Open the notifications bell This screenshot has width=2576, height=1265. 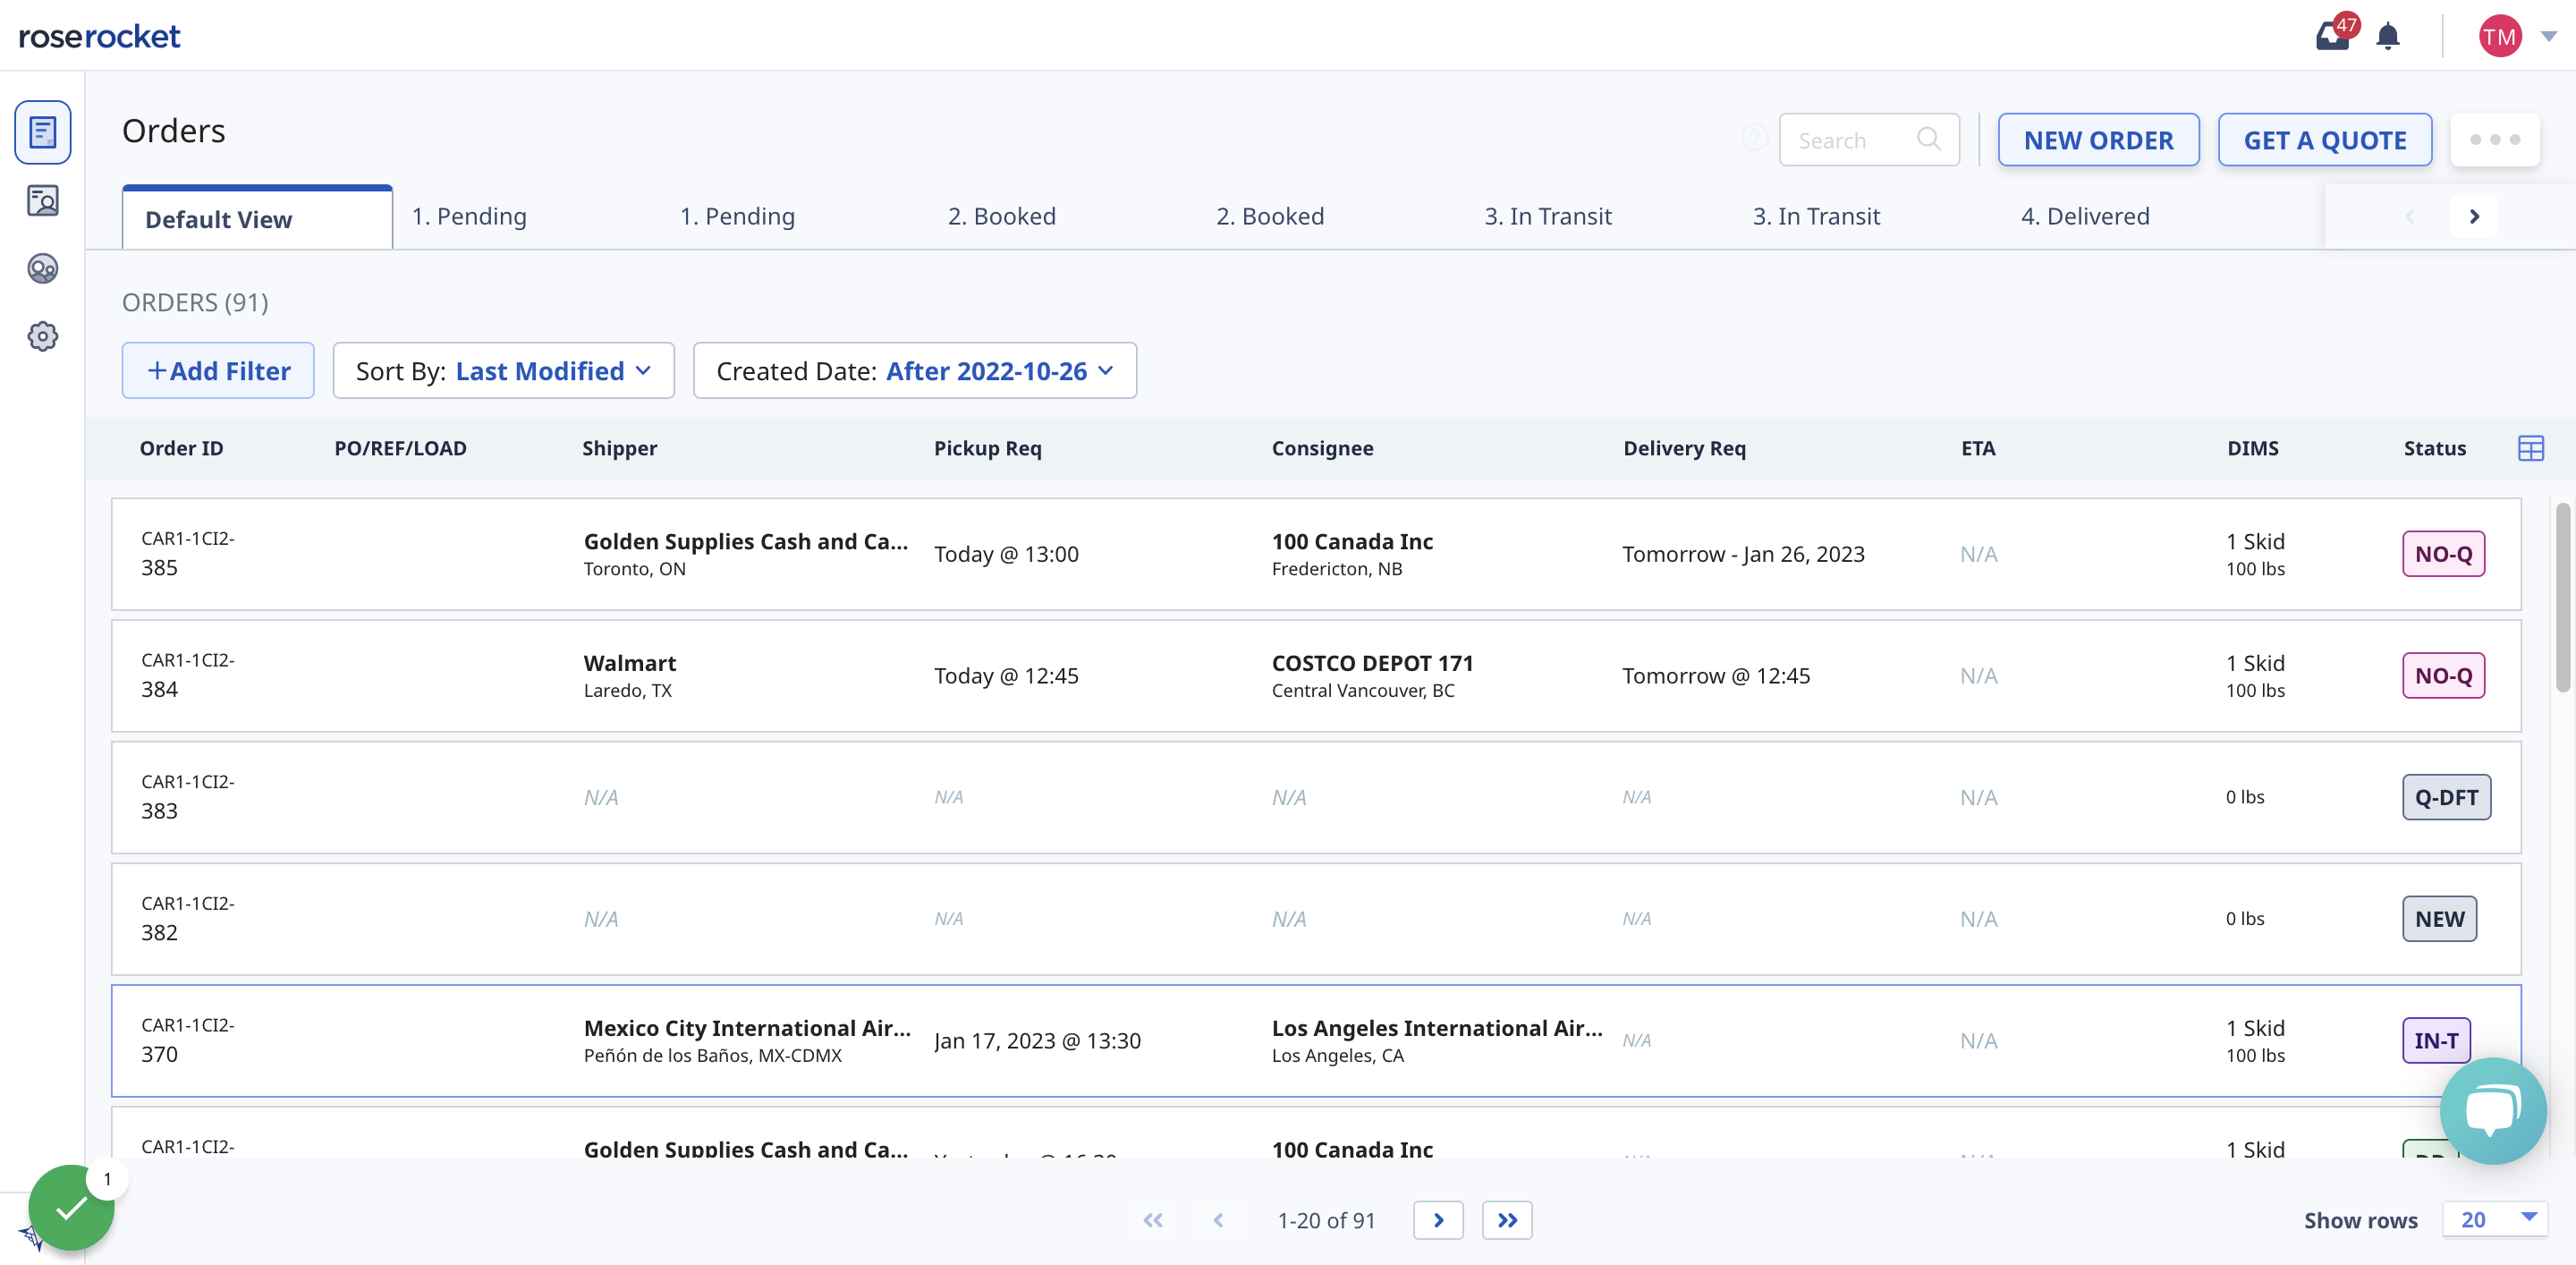tap(2388, 37)
